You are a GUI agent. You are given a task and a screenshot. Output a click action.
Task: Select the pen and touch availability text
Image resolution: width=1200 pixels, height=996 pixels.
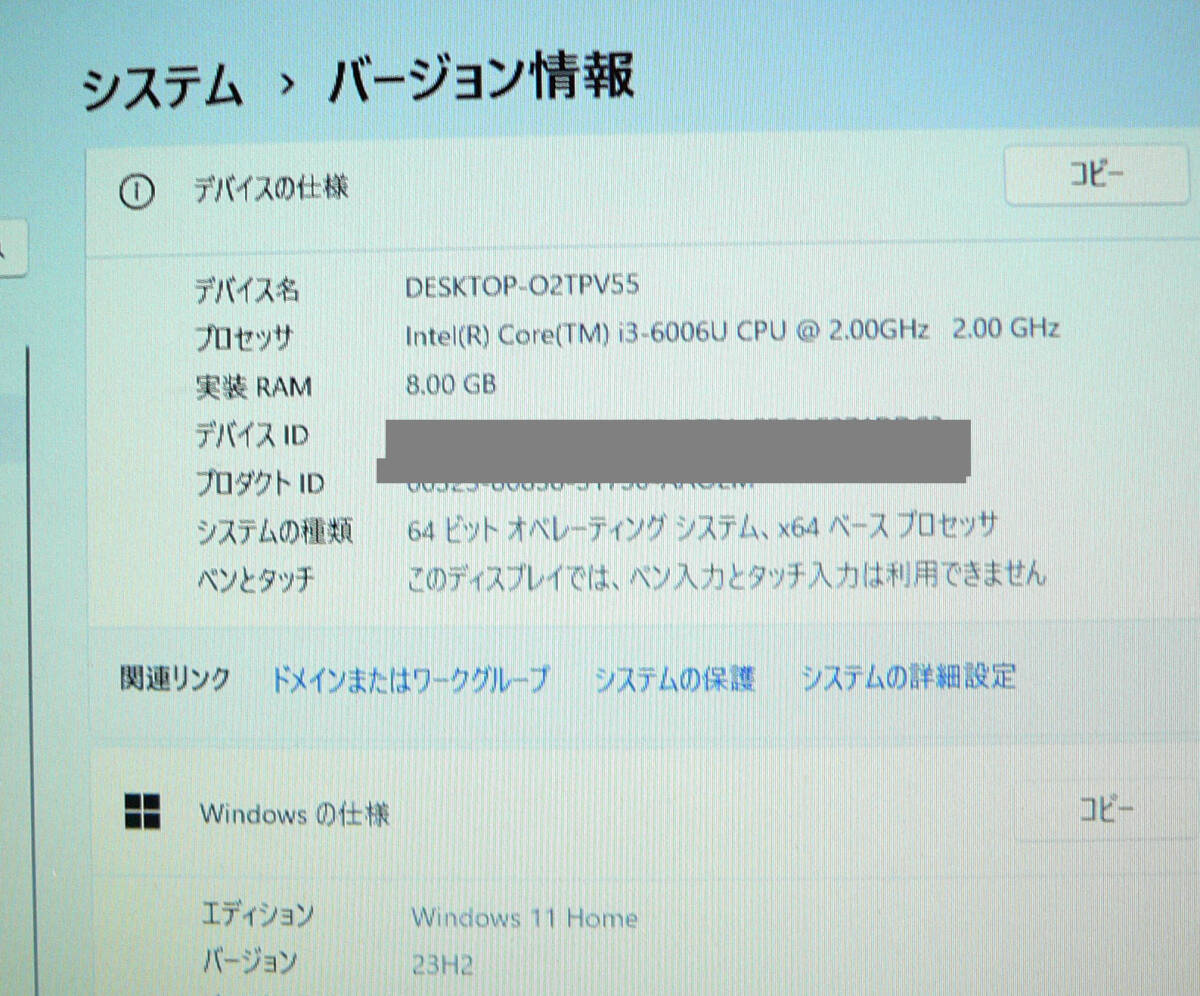pyautogui.click(x=727, y=574)
